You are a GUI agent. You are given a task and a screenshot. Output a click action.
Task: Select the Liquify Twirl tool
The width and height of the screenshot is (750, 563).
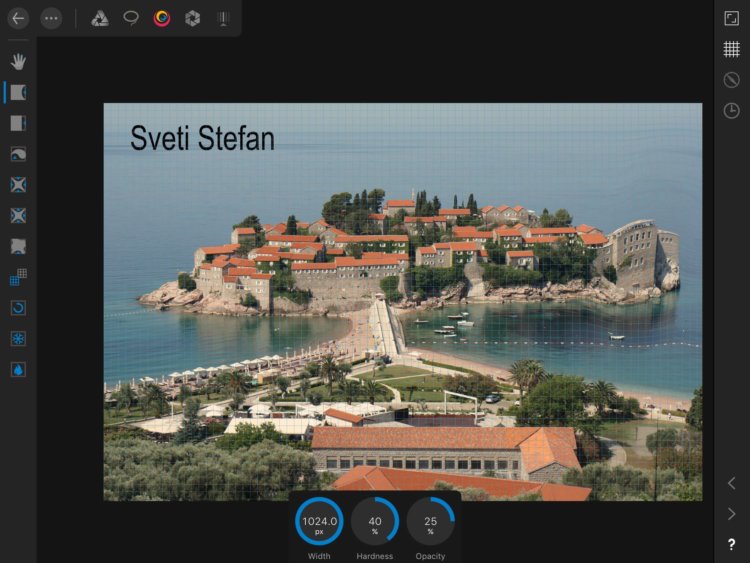(18, 154)
